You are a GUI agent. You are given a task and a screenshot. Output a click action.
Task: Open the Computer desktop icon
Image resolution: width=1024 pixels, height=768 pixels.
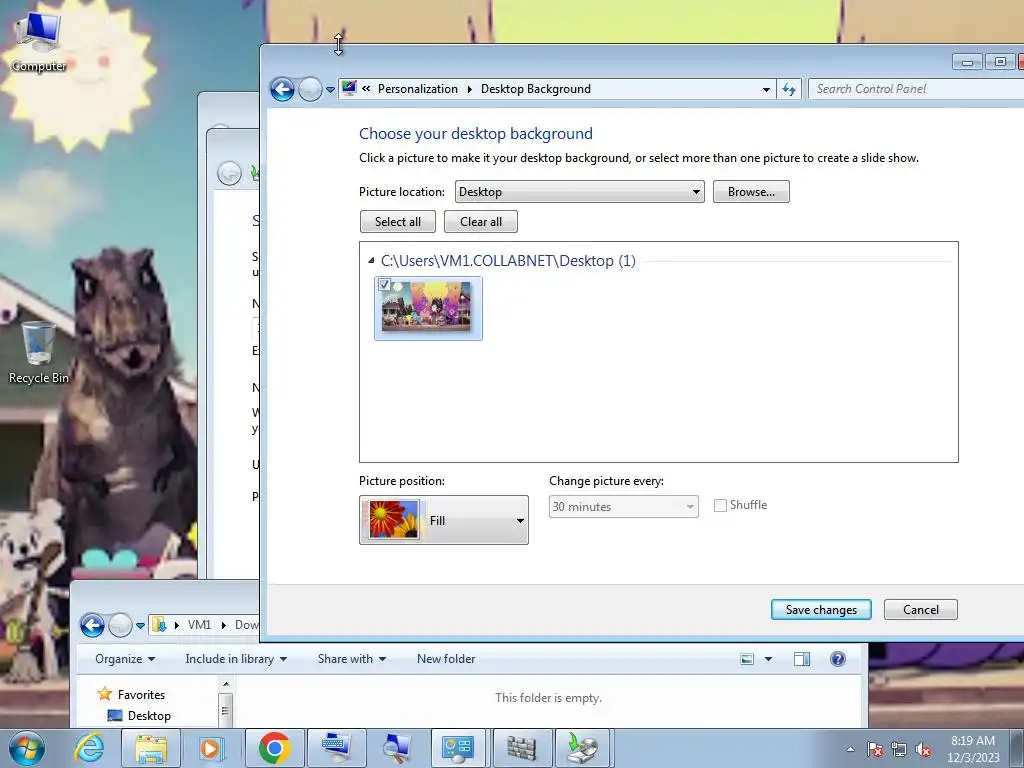tap(39, 42)
